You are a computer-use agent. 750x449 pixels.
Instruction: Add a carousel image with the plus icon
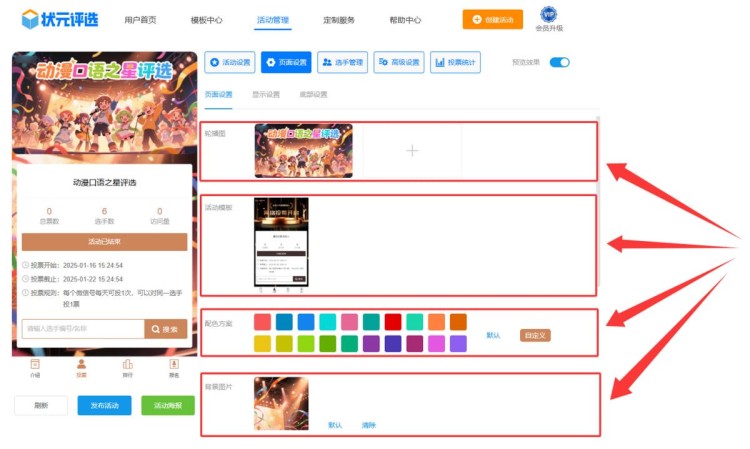pyautogui.click(x=411, y=150)
